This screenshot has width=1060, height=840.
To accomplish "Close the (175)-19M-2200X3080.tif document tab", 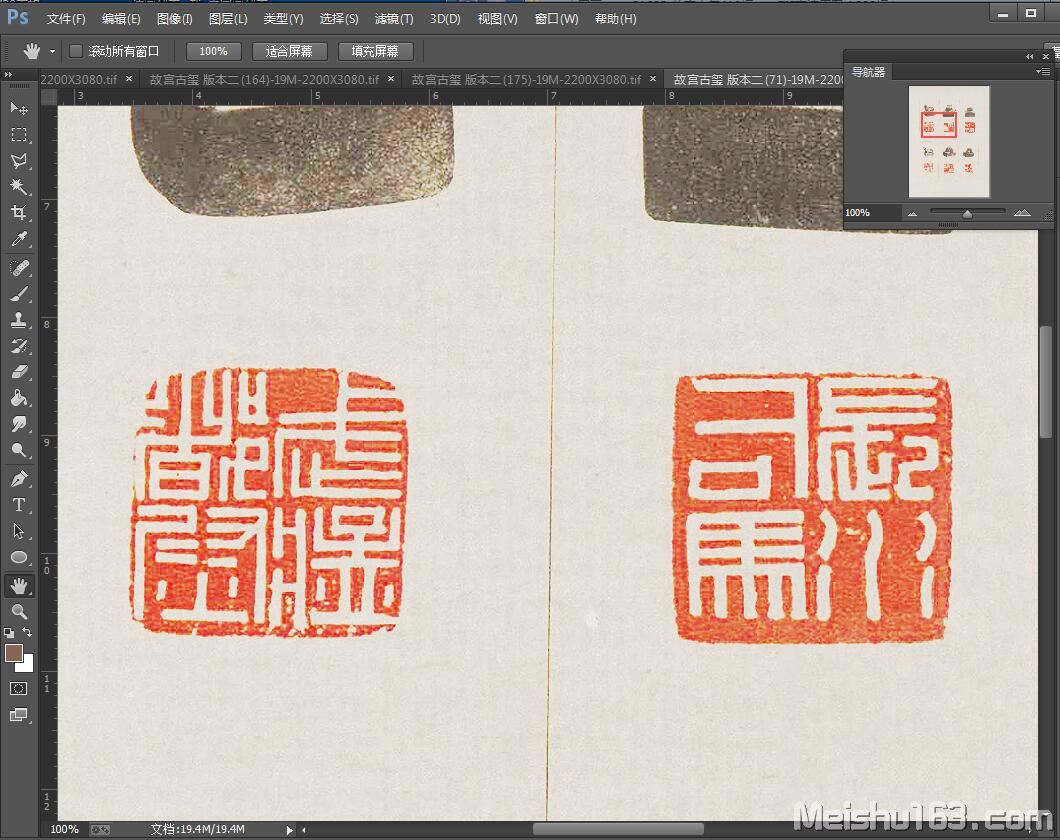I will pyautogui.click(x=652, y=79).
